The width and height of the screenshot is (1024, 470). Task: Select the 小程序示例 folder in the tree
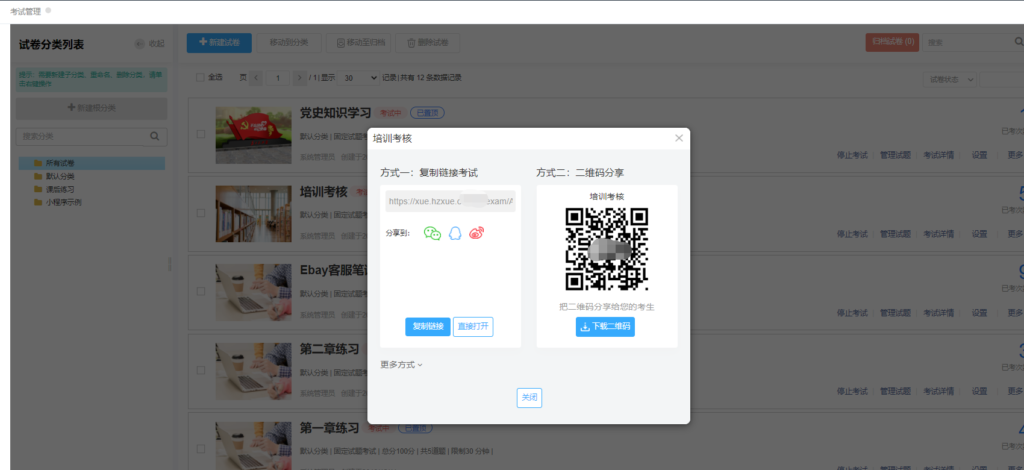(63, 202)
